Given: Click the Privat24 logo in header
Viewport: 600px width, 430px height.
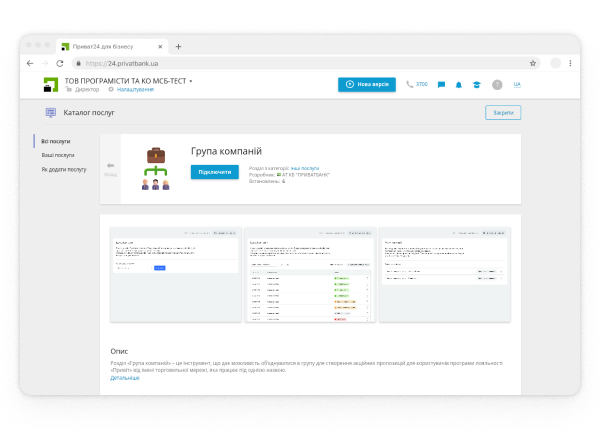Looking at the screenshot, I should pyautogui.click(x=50, y=84).
